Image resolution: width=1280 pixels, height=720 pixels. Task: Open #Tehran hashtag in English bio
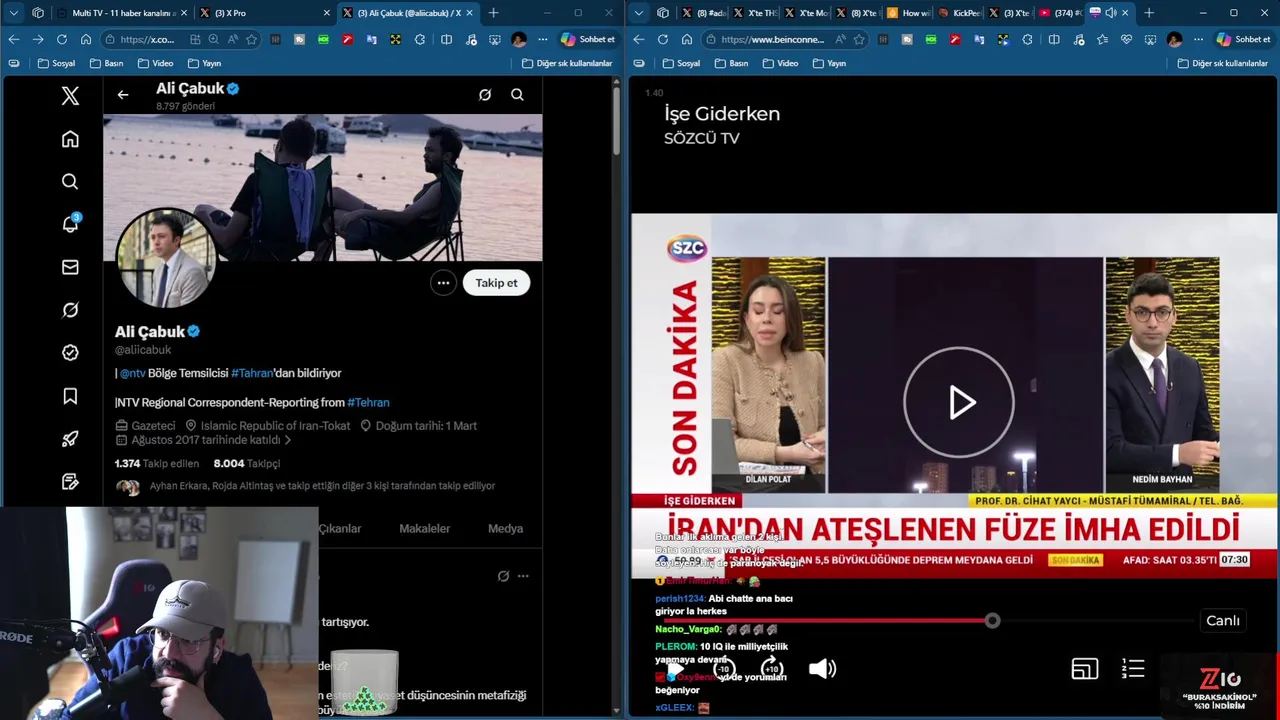pyautogui.click(x=368, y=402)
